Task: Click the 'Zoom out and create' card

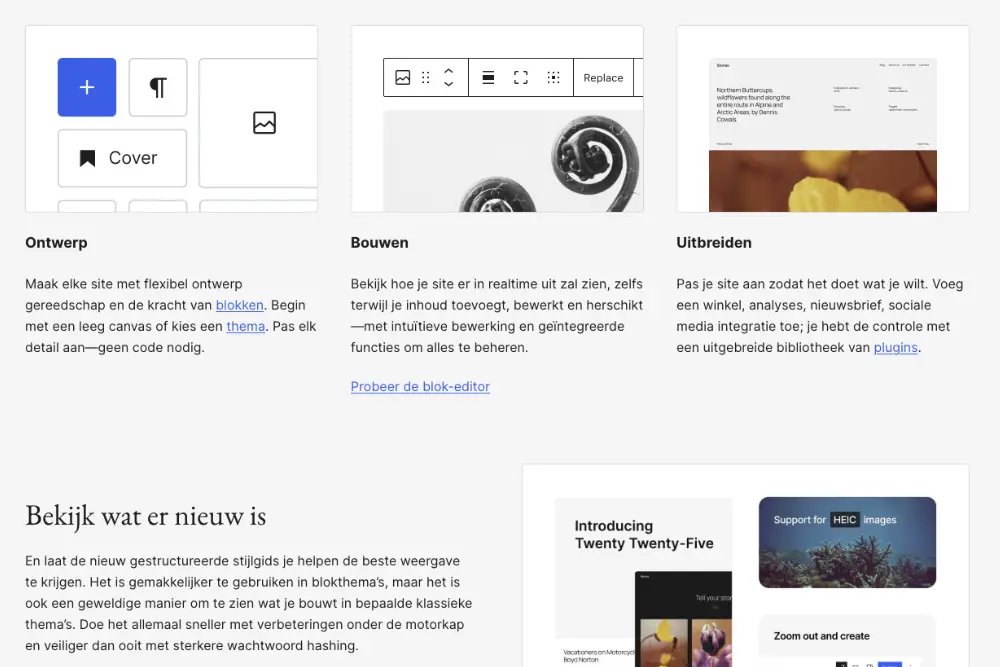Action: 847,640
